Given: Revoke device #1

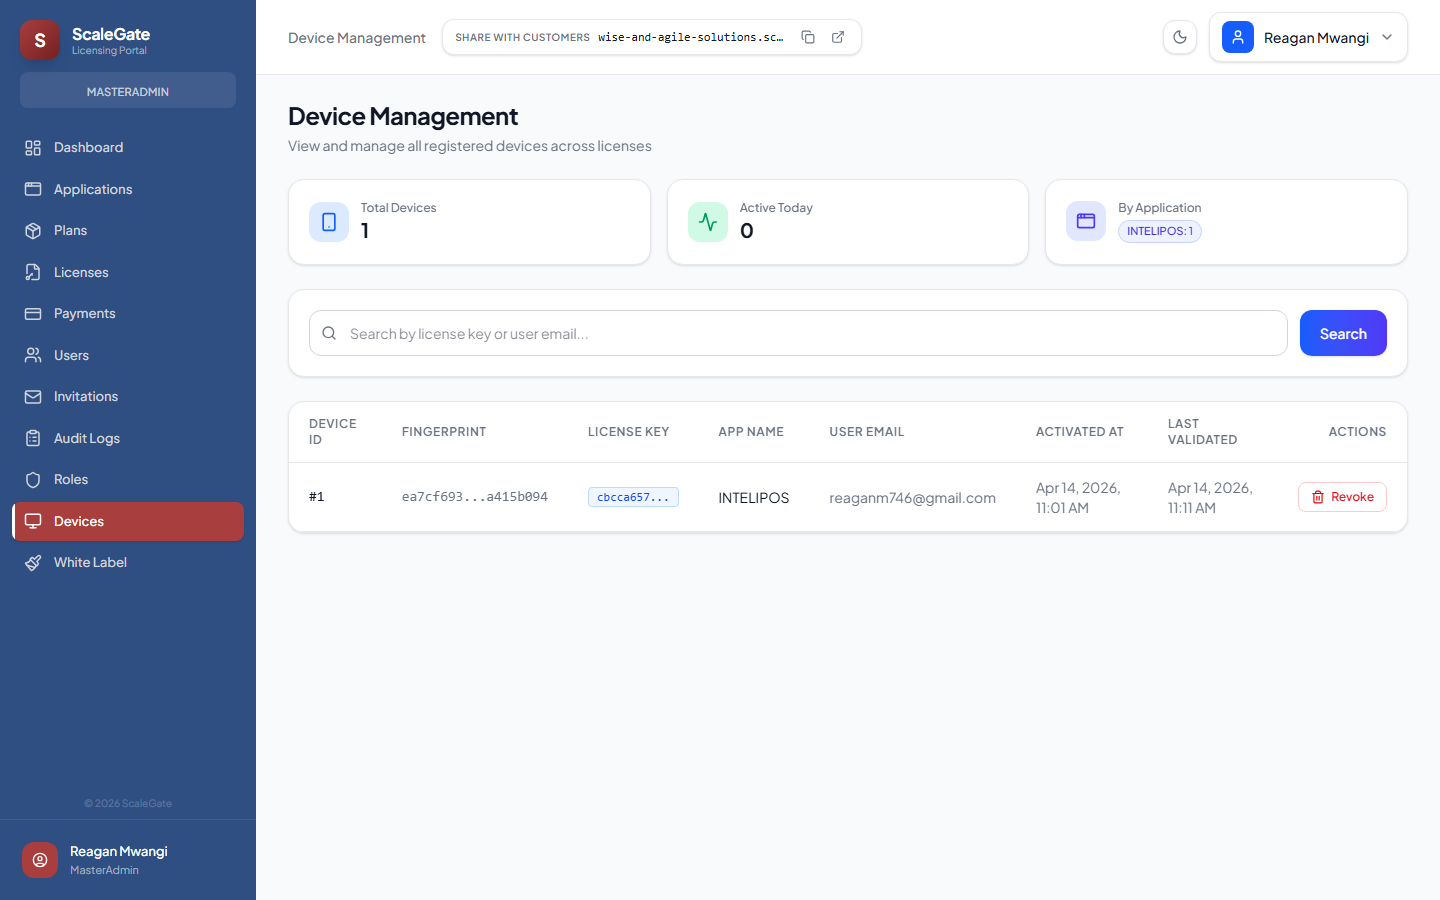Looking at the screenshot, I should coord(1342,496).
